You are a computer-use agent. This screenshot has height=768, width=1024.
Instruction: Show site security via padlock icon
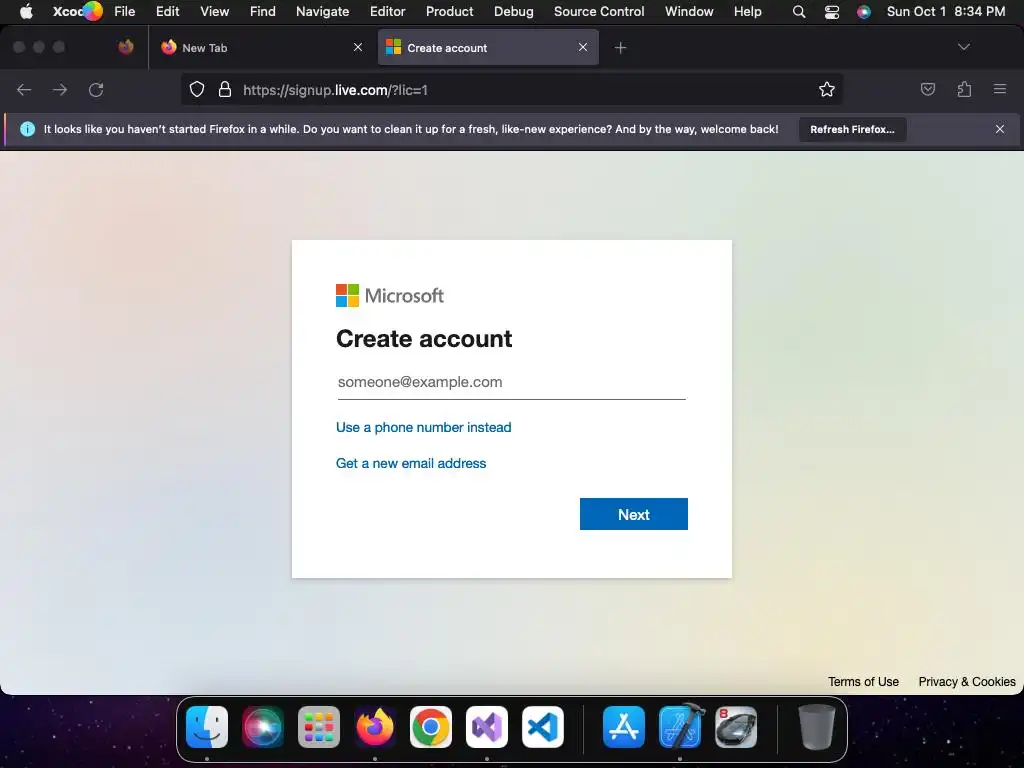[225, 89]
